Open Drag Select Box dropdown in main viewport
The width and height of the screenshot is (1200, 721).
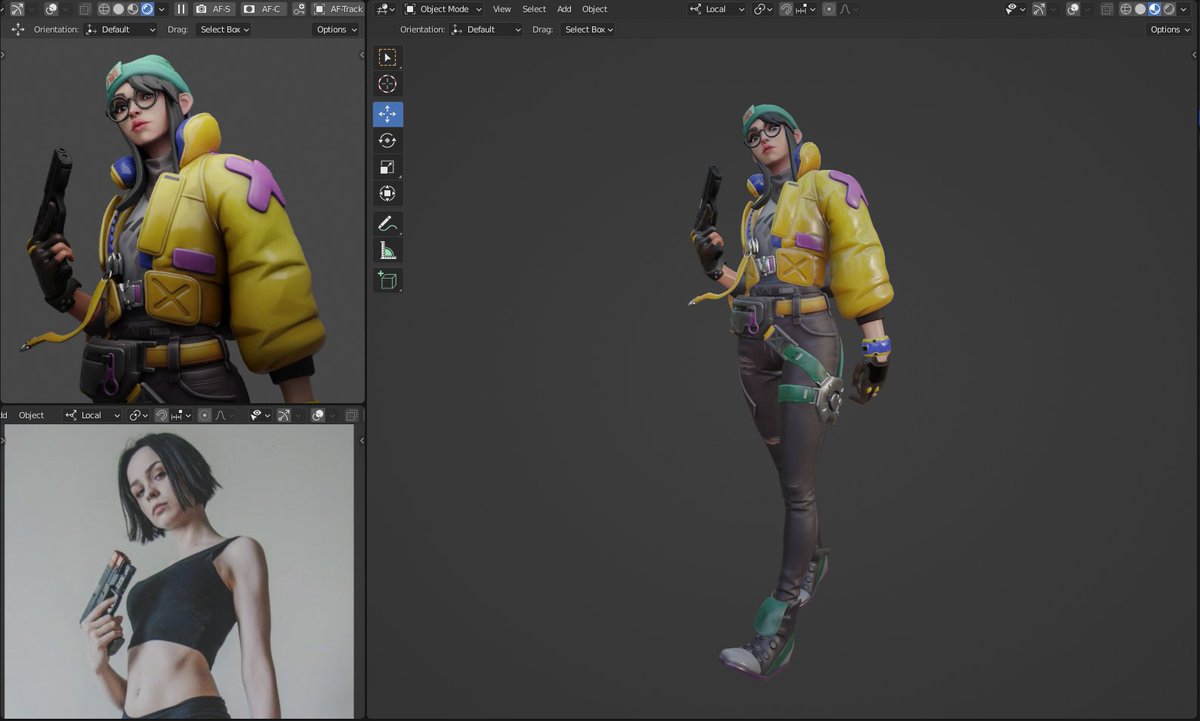(x=587, y=30)
